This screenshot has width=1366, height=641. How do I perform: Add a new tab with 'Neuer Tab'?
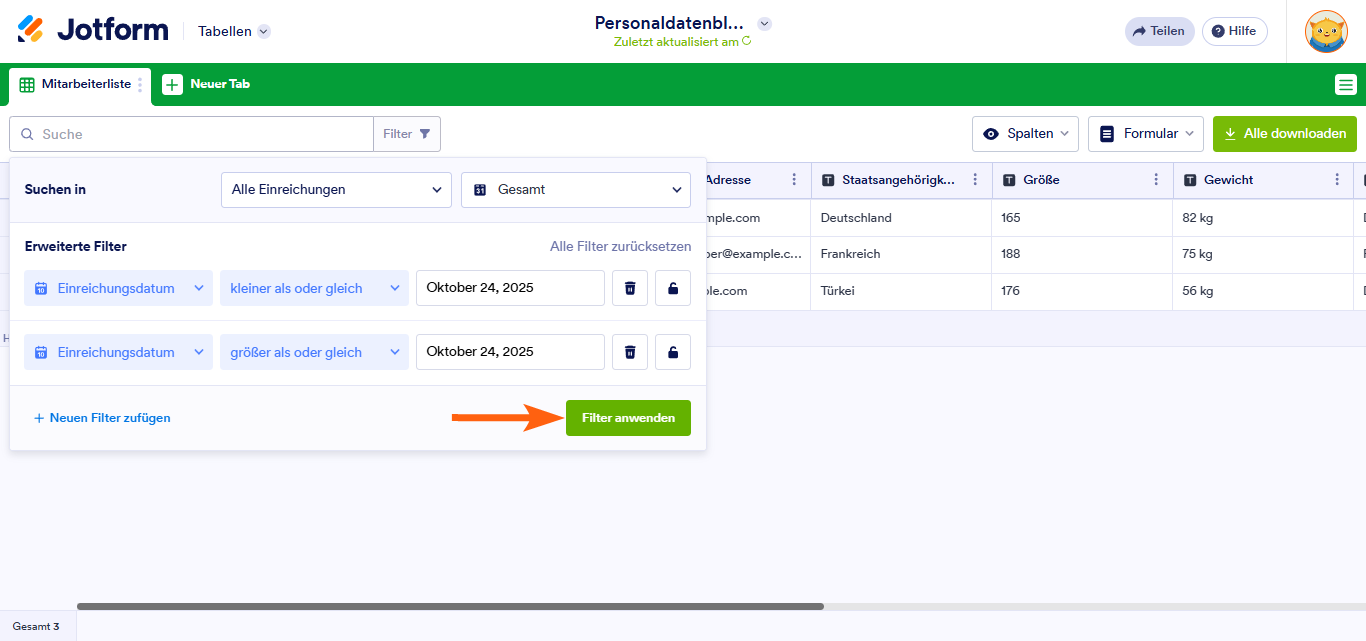pos(207,85)
